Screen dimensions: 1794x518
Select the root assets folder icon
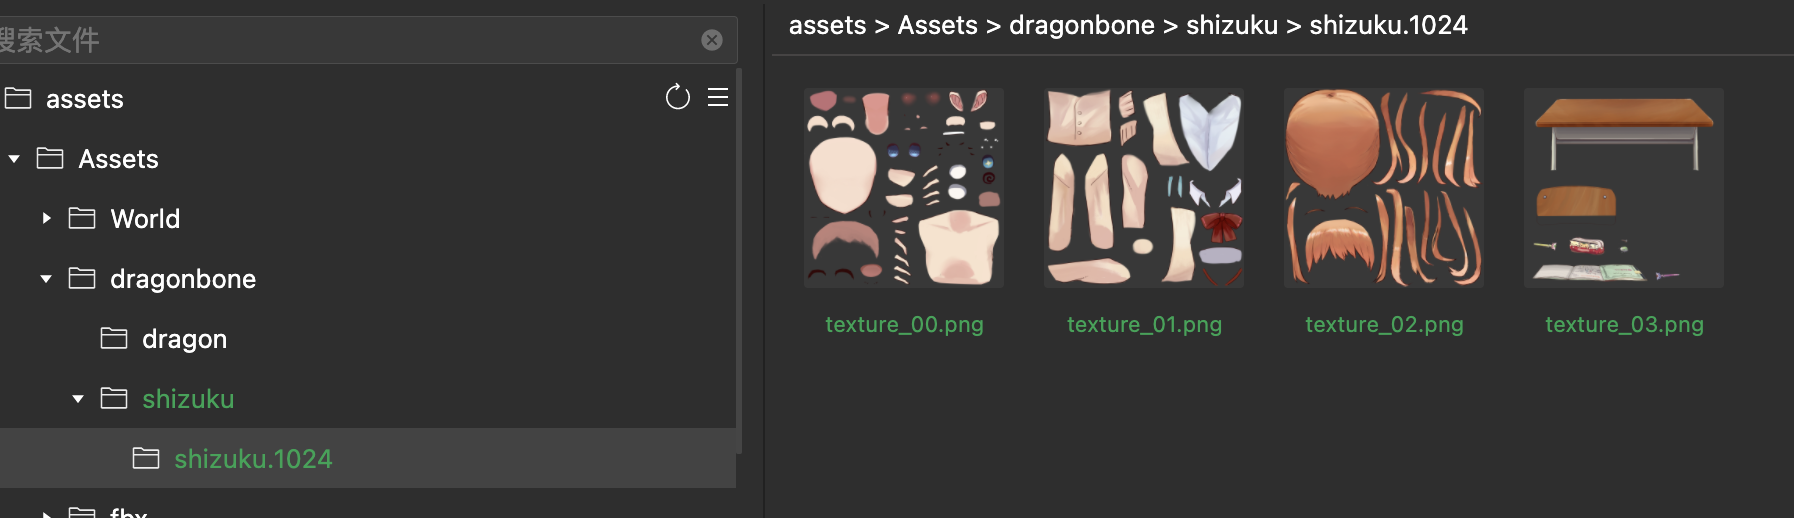[18, 98]
